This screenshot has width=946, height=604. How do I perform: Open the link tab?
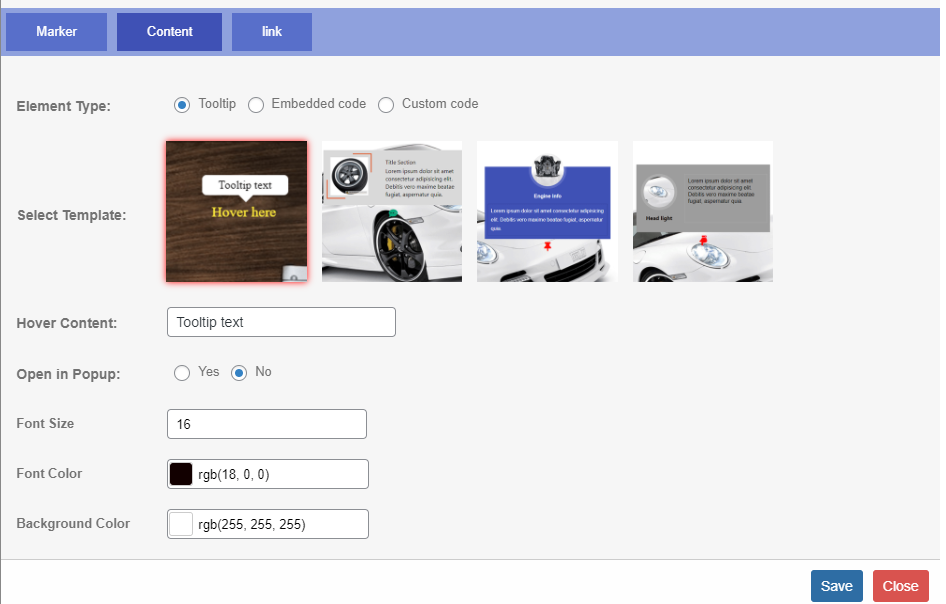[271, 32]
